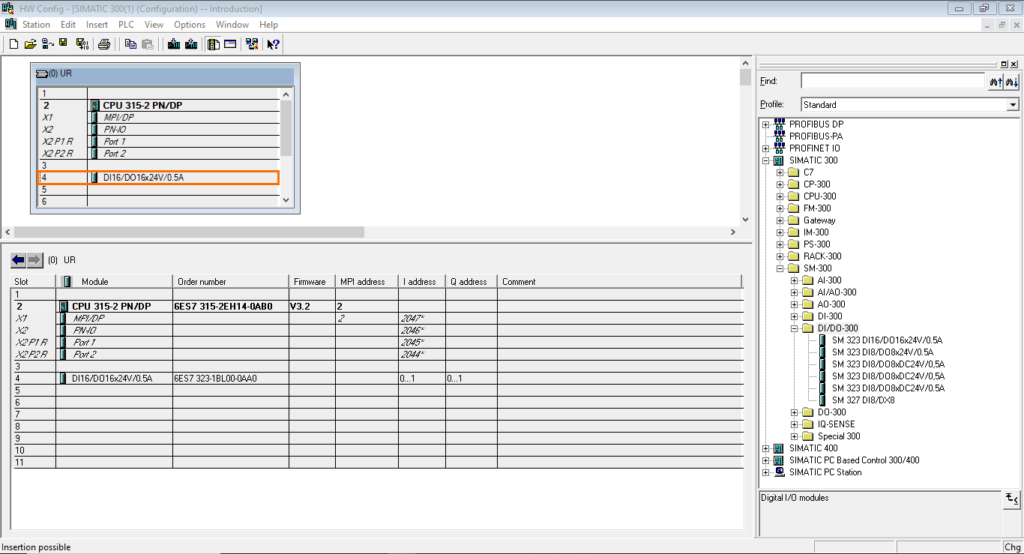
Task: Select slot 4 DI16/DO16x24V/0.5A in rack
Action: point(159,178)
